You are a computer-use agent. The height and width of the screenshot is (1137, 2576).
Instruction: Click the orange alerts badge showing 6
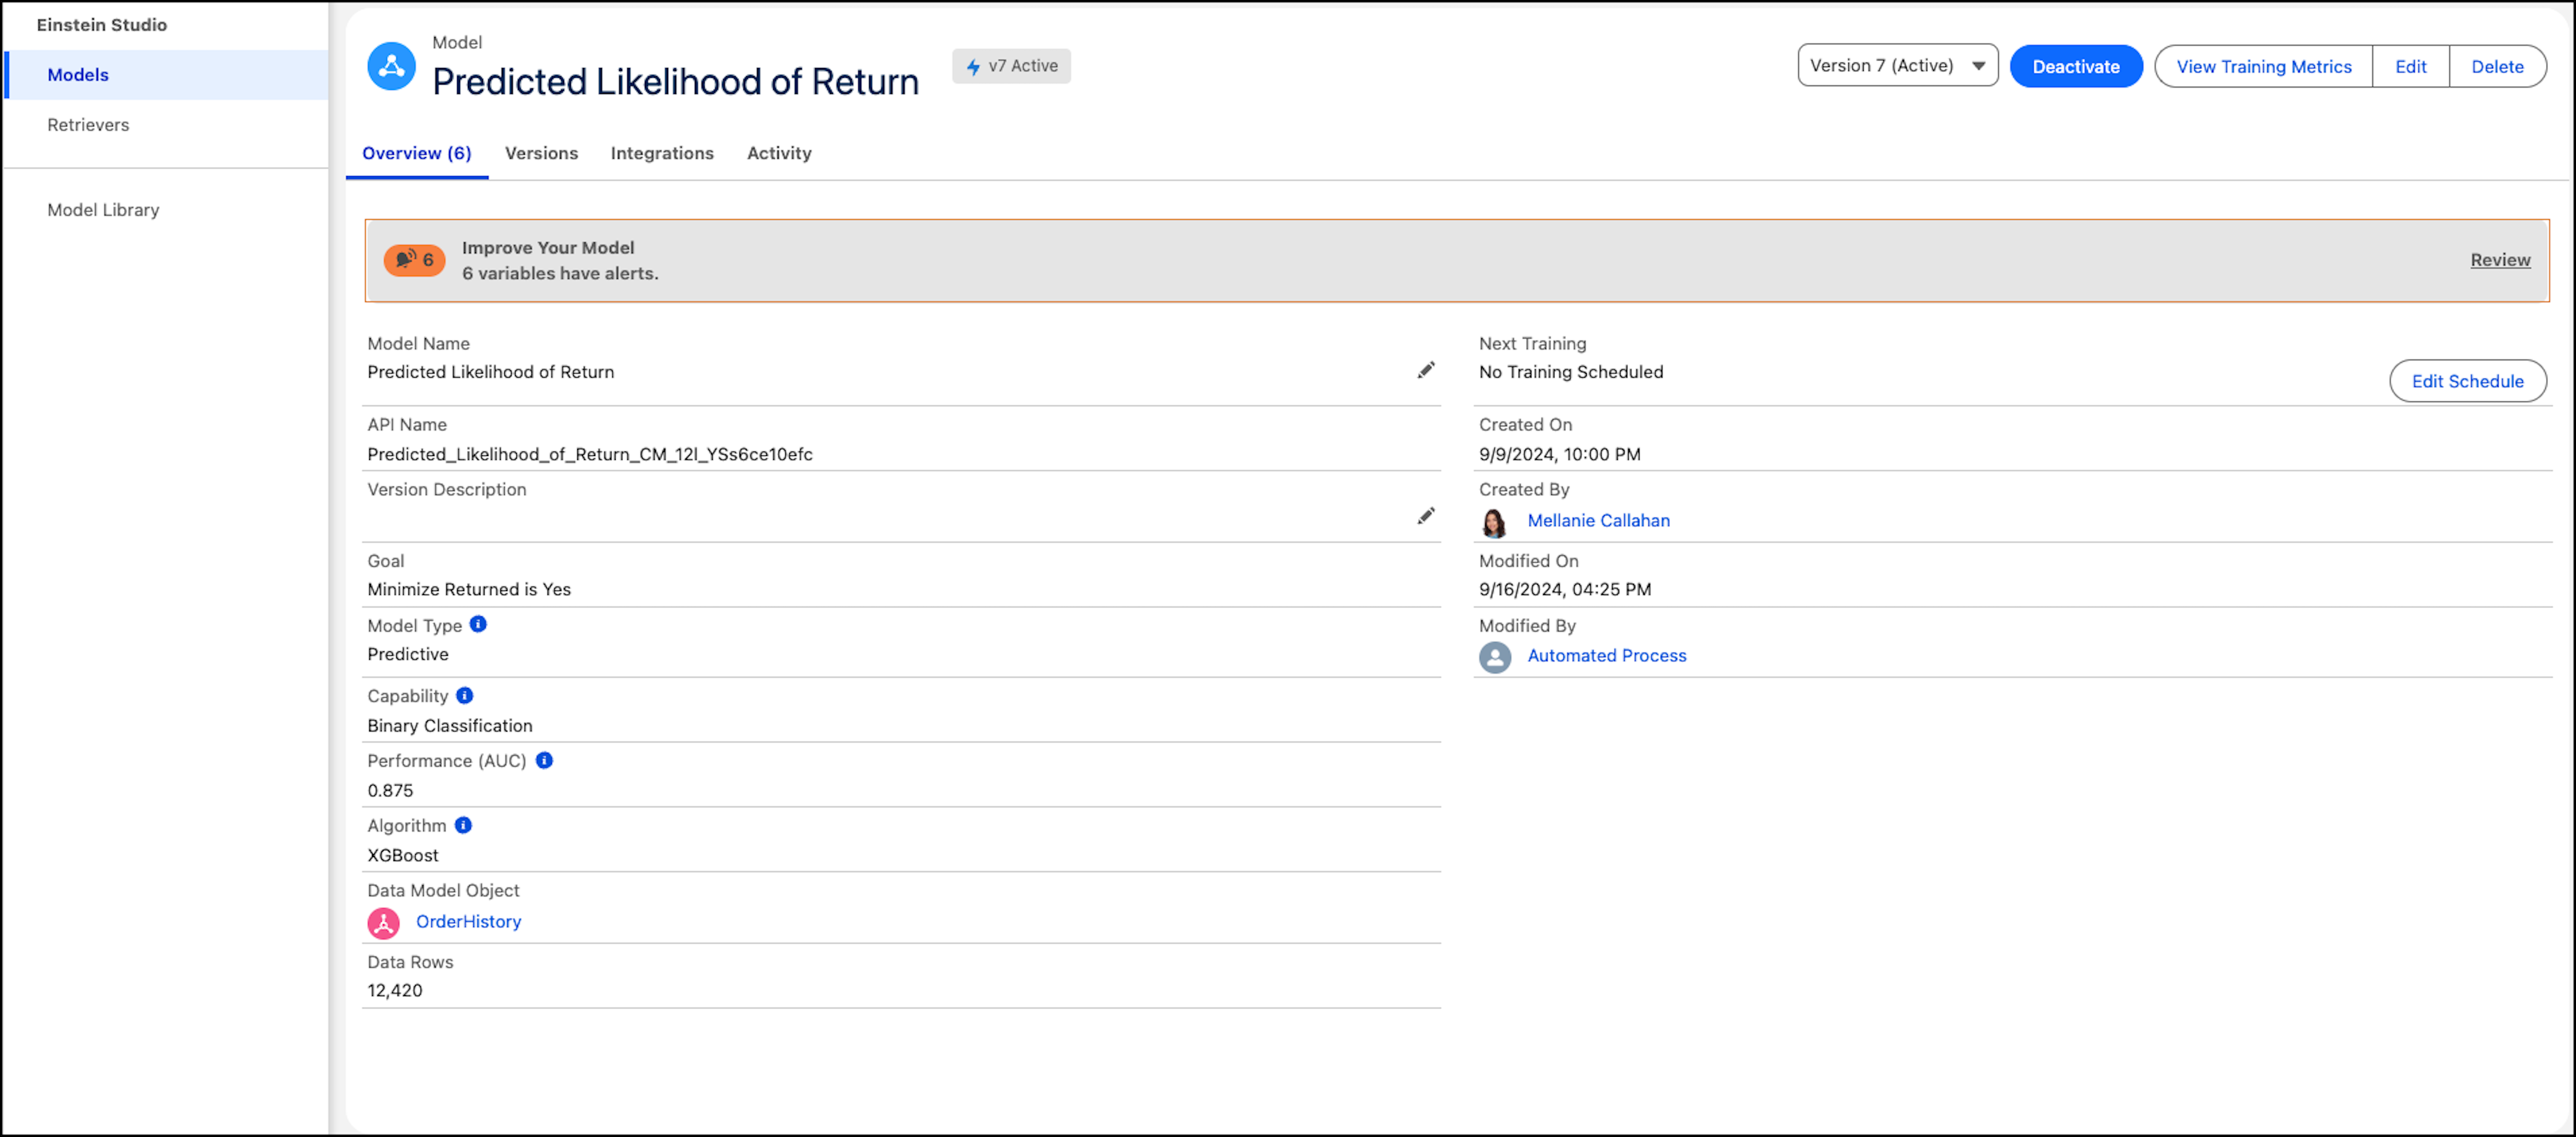[414, 260]
